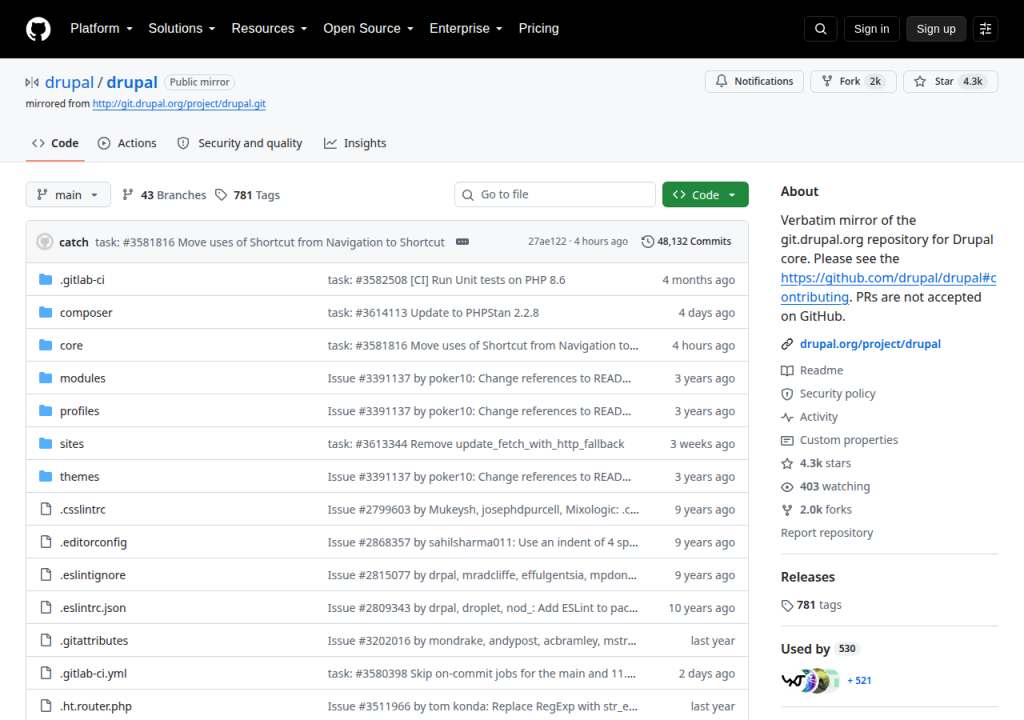This screenshot has height=720, width=1024.
Task: Open the search magnifier icon in the header
Action: [x=820, y=29]
